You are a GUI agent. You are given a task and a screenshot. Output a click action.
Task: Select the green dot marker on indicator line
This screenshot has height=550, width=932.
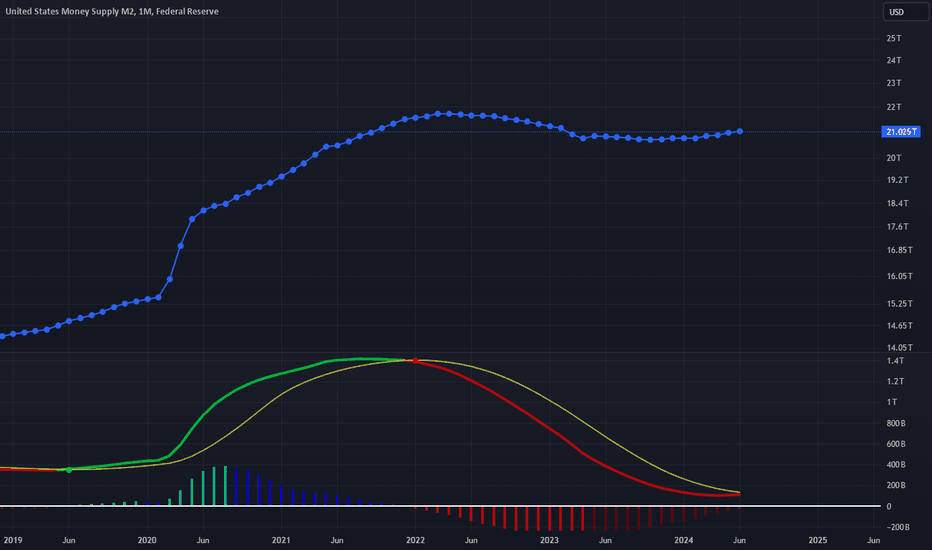[69, 470]
